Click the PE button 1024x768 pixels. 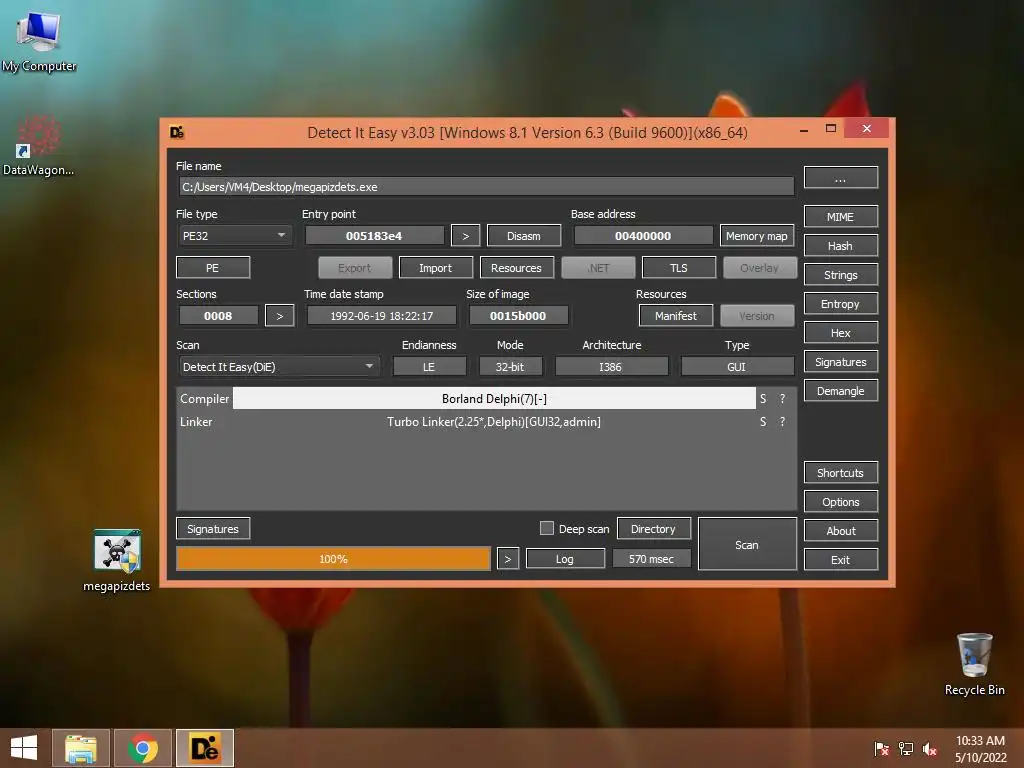pos(213,268)
